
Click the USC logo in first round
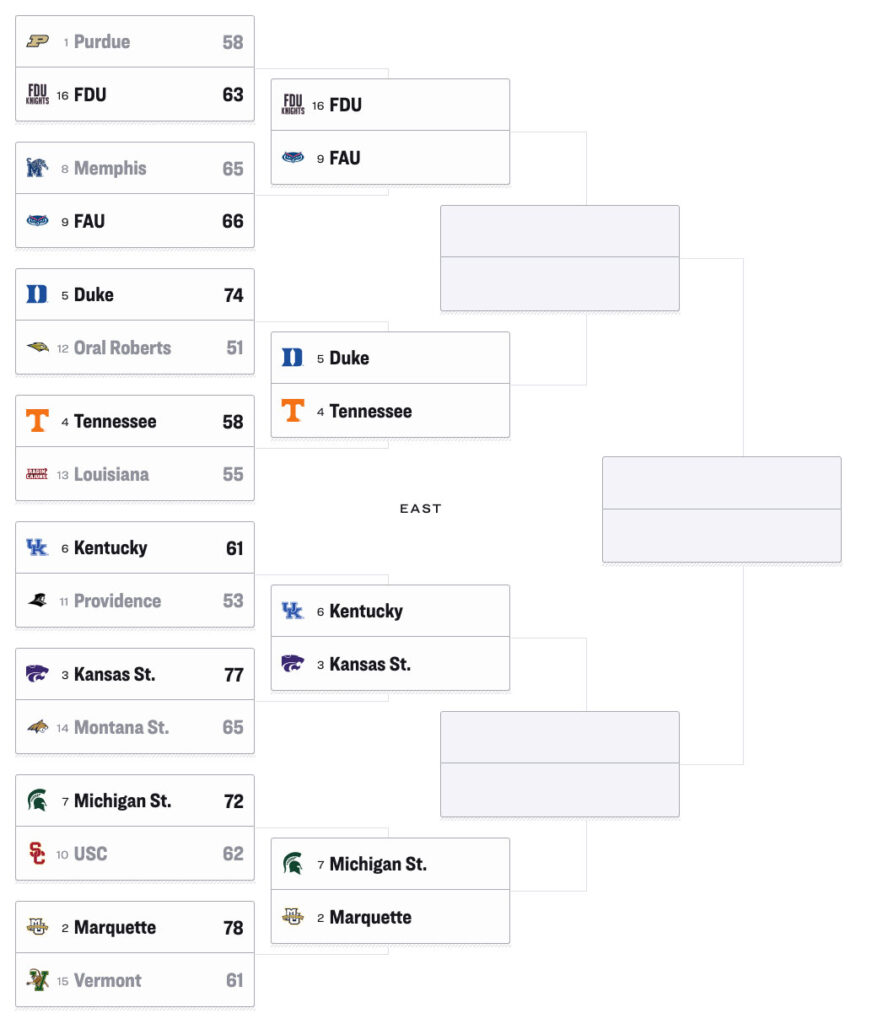click(x=37, y=853)
